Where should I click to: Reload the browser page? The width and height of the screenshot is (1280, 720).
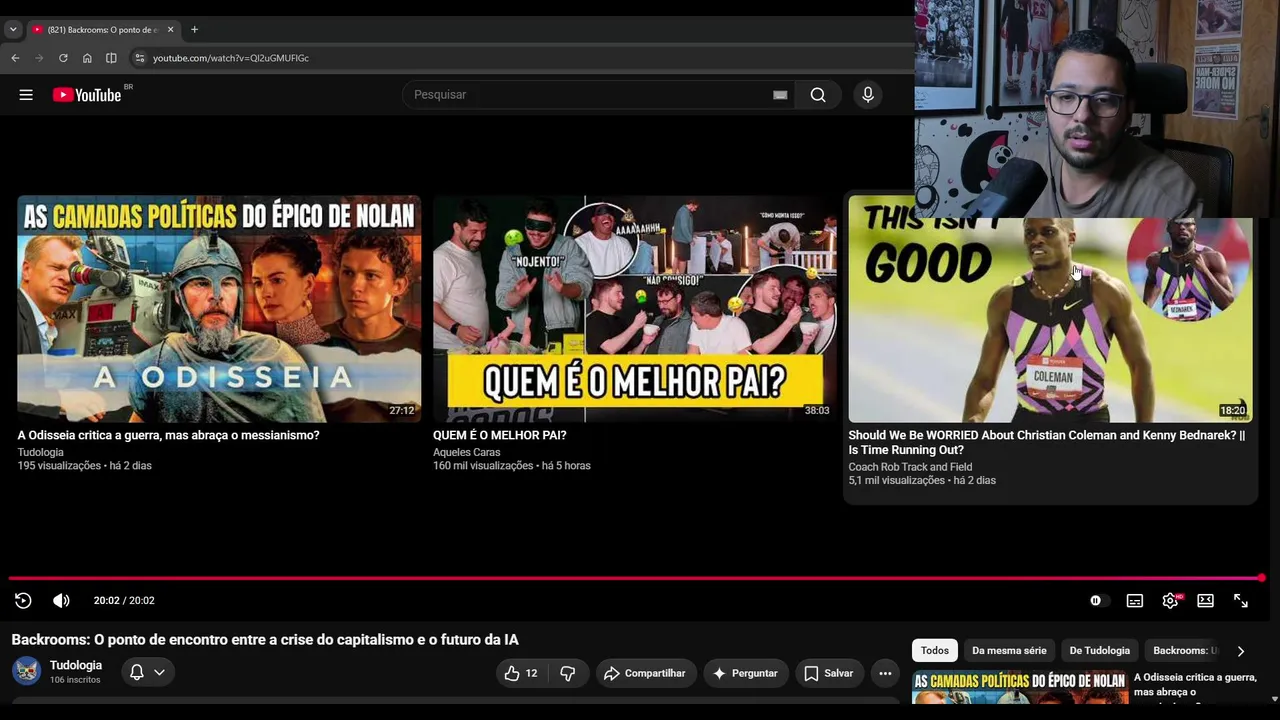63,58
